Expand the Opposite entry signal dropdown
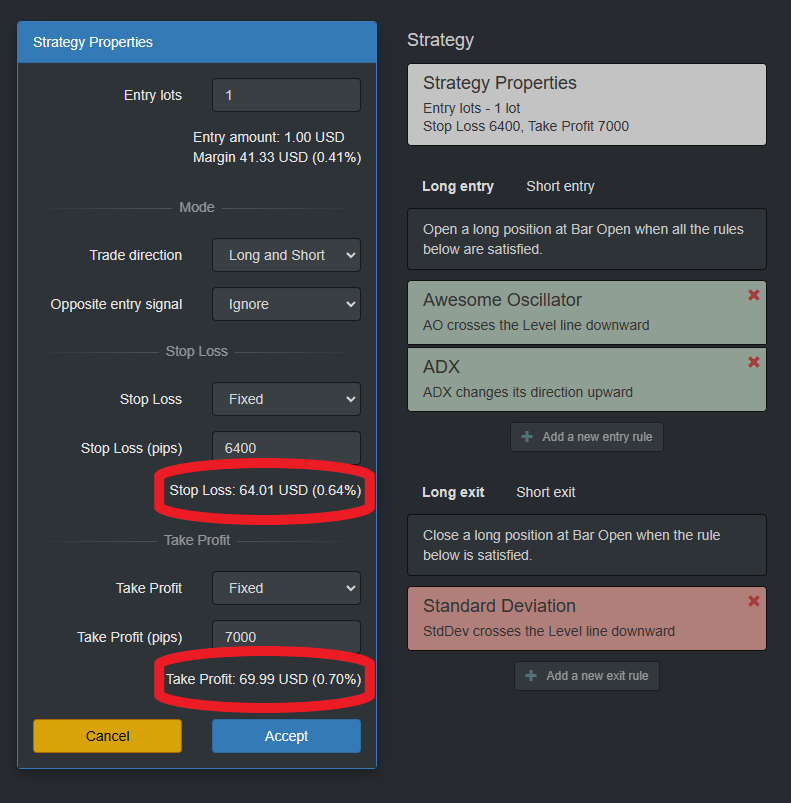Screen dimensions: 791x803 [x=286, y=304]
